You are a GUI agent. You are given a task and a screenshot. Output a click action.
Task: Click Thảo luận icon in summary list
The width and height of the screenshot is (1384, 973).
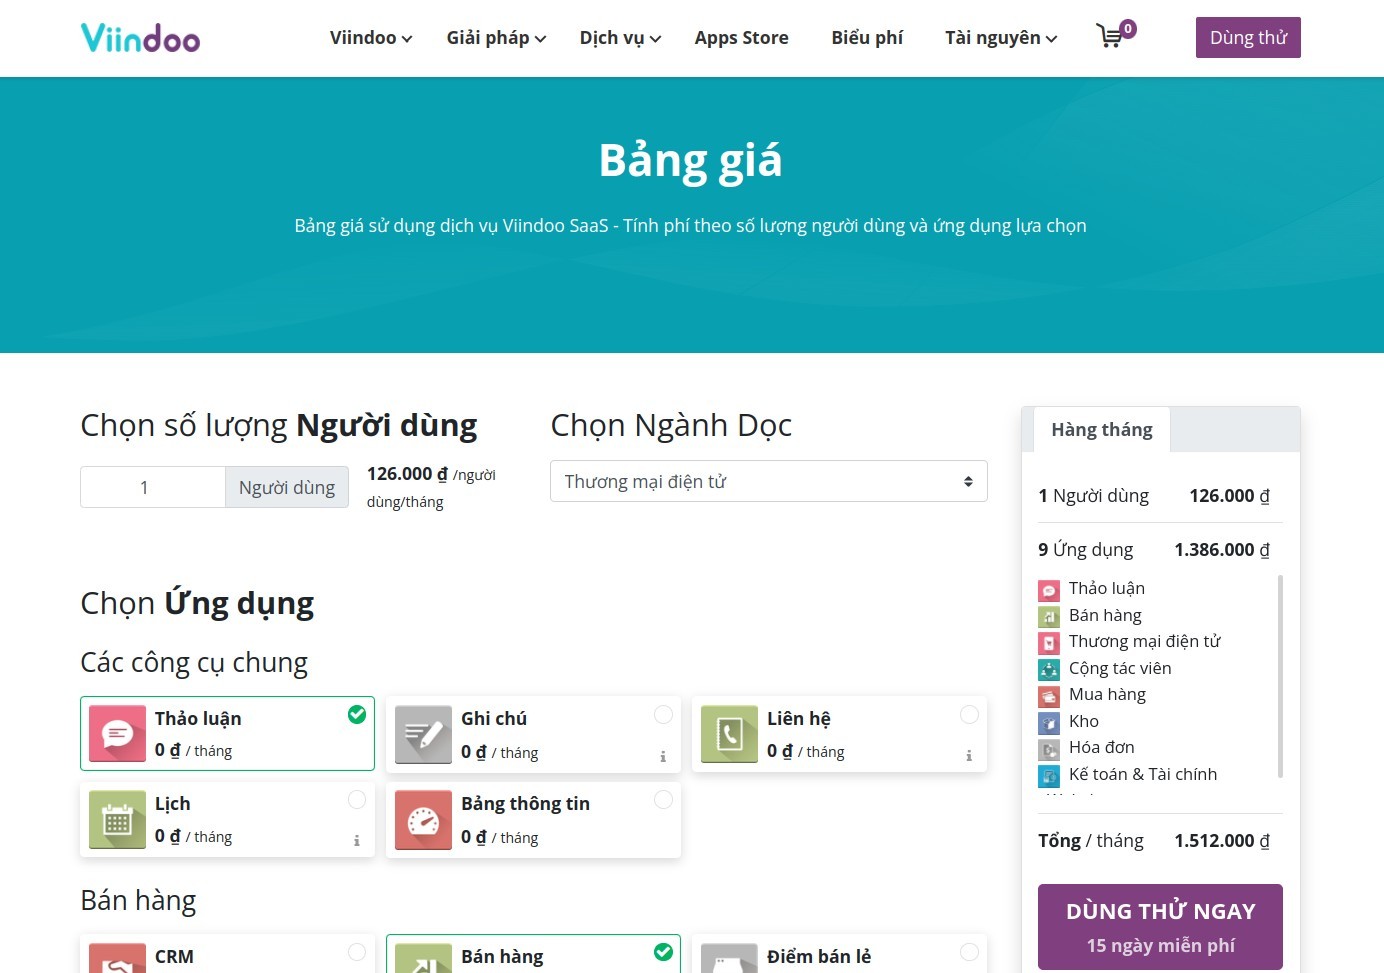point(1049,590)
